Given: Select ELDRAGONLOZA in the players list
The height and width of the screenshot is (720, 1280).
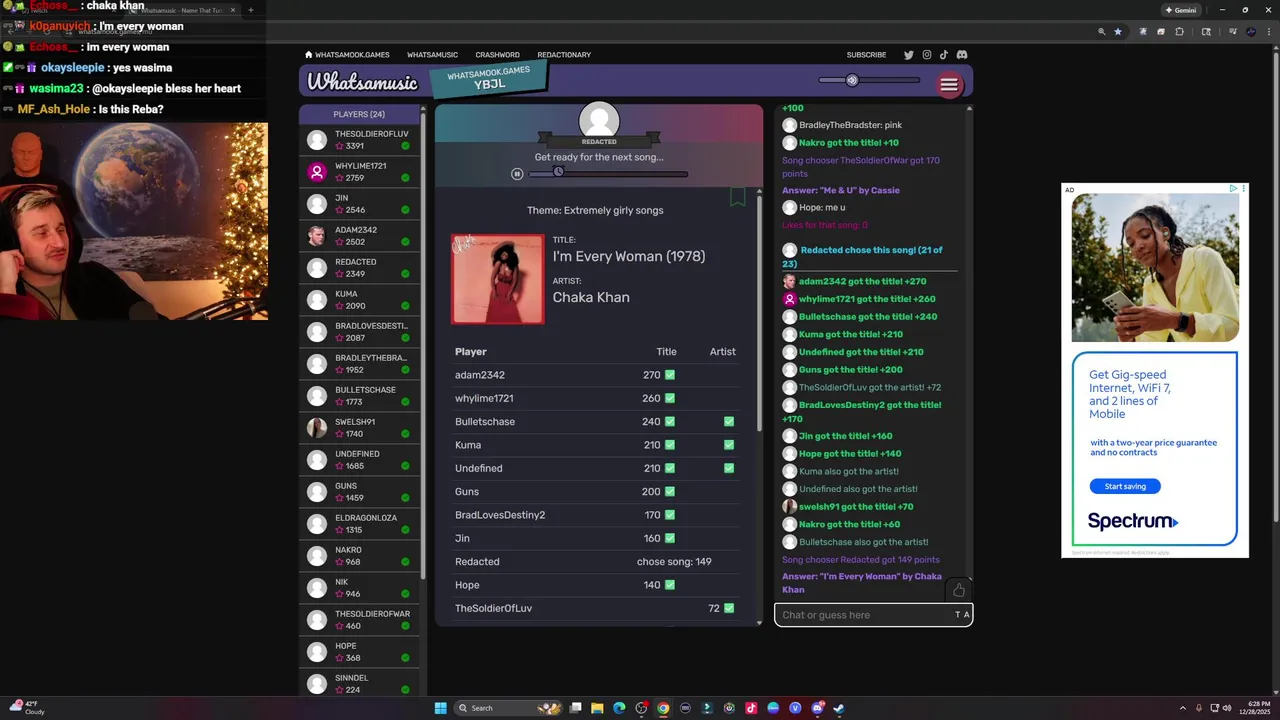Looking at the screenshot, I should (x=359, y=524).
